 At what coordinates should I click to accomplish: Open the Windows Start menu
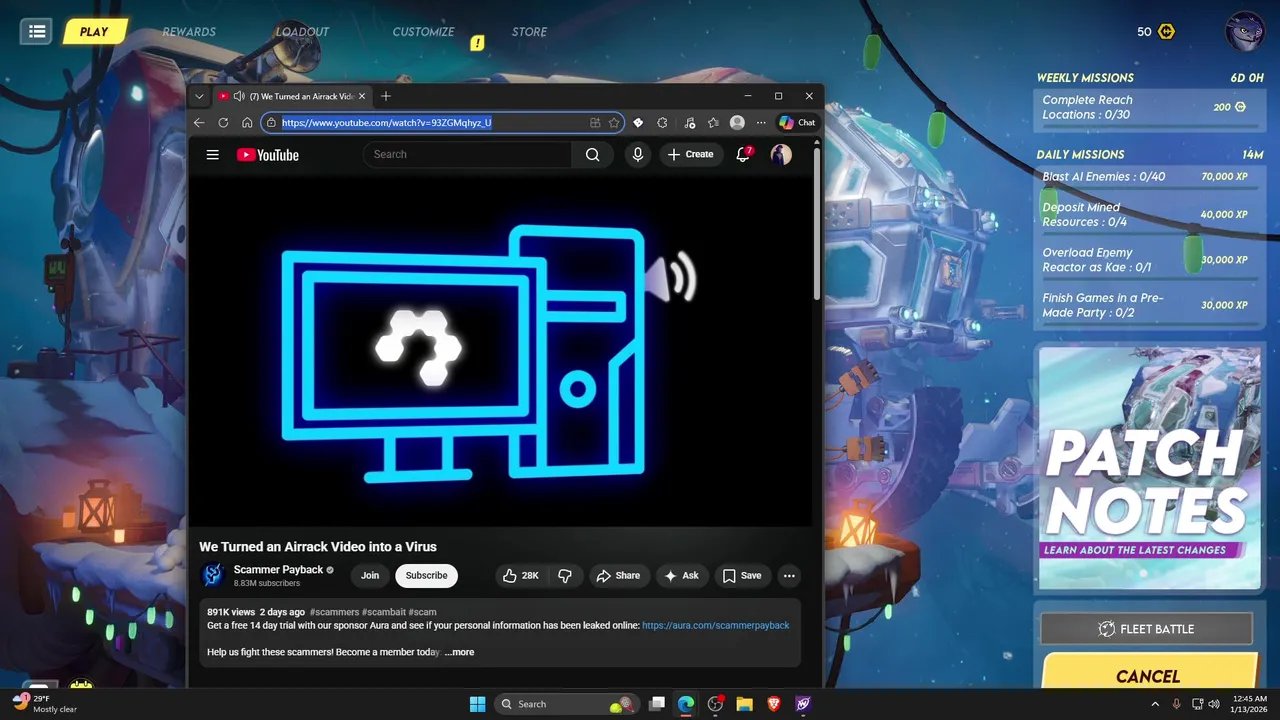pyautogui.click(x=477, y=704)
